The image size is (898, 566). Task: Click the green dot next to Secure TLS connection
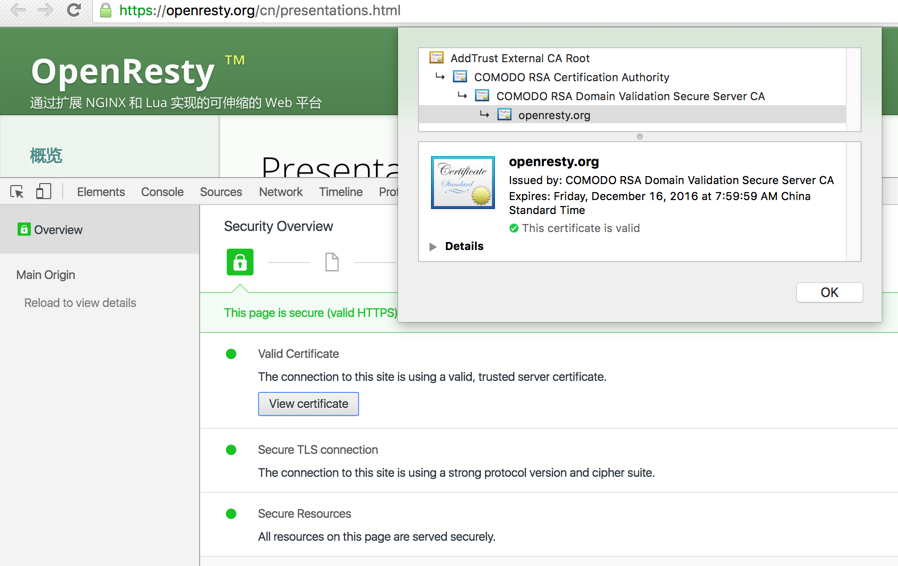(231, 450)
